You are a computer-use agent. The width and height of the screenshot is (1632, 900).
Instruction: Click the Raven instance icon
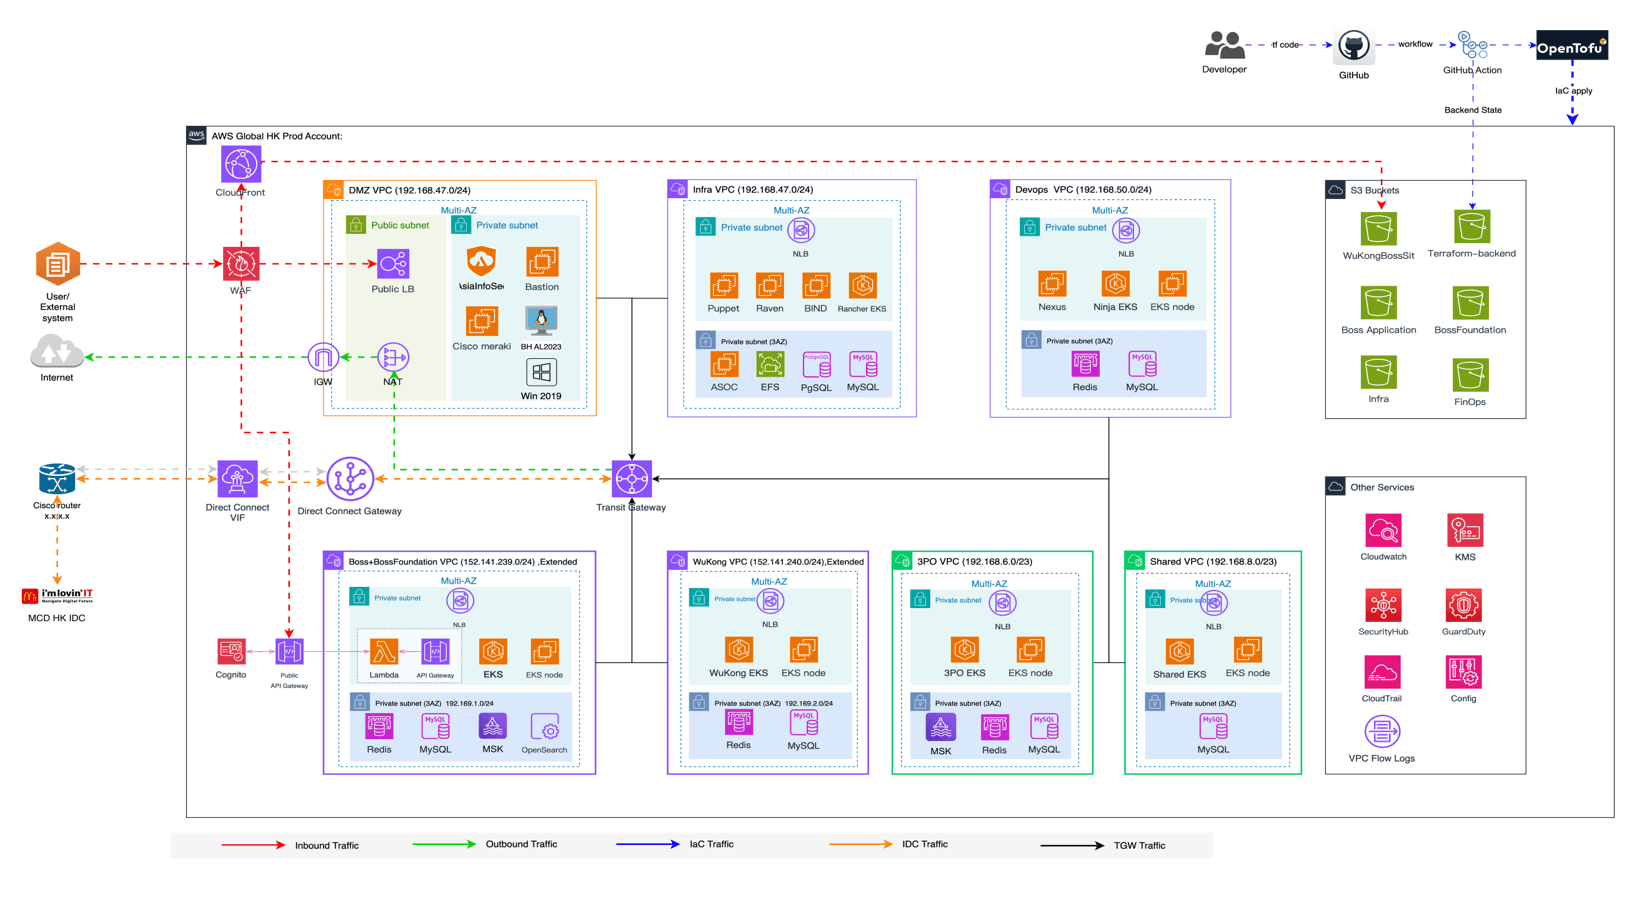(769, 285)
